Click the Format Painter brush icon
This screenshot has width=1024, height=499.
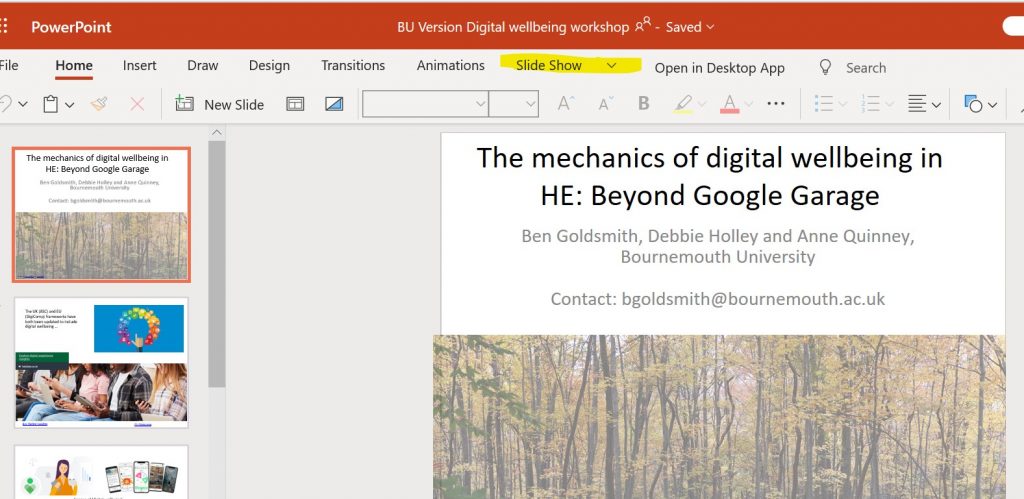98,104
